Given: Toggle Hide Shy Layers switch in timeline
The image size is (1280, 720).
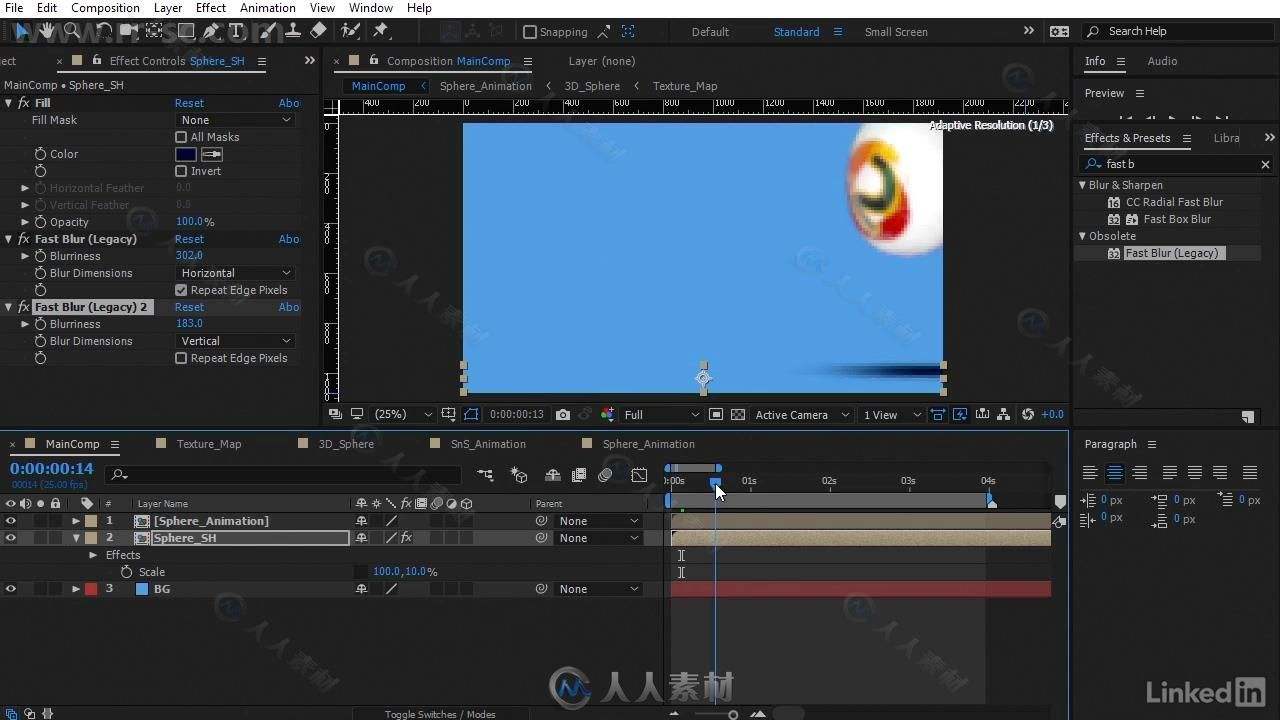Looking at the screenshot, I should [552, 475].
